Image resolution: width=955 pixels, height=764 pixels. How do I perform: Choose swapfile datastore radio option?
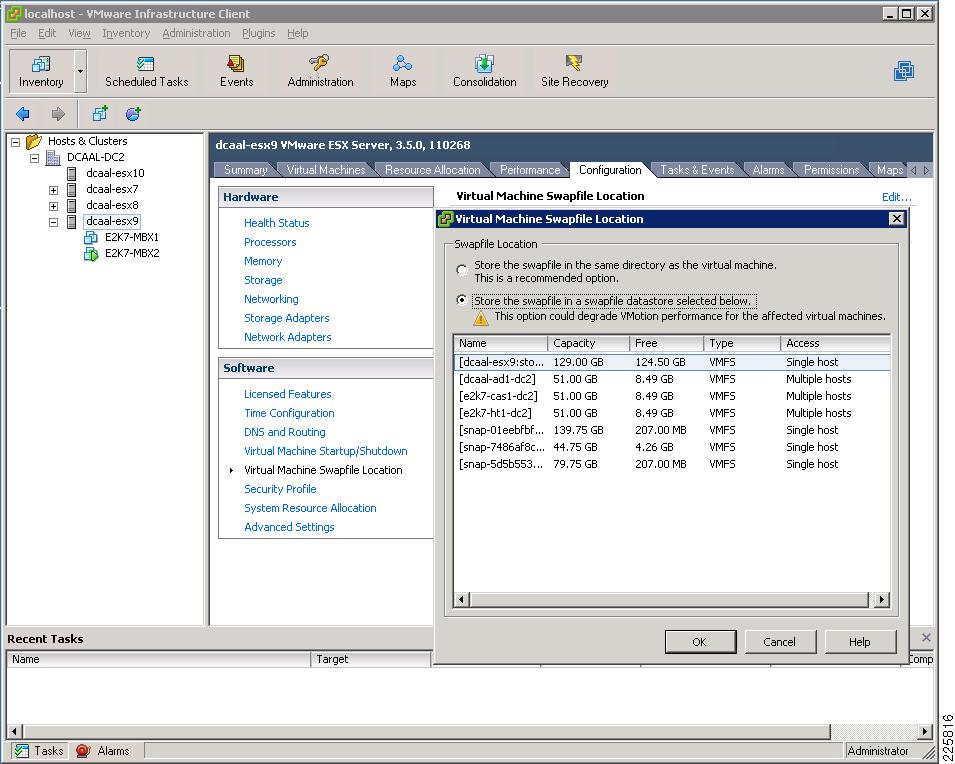462,300
